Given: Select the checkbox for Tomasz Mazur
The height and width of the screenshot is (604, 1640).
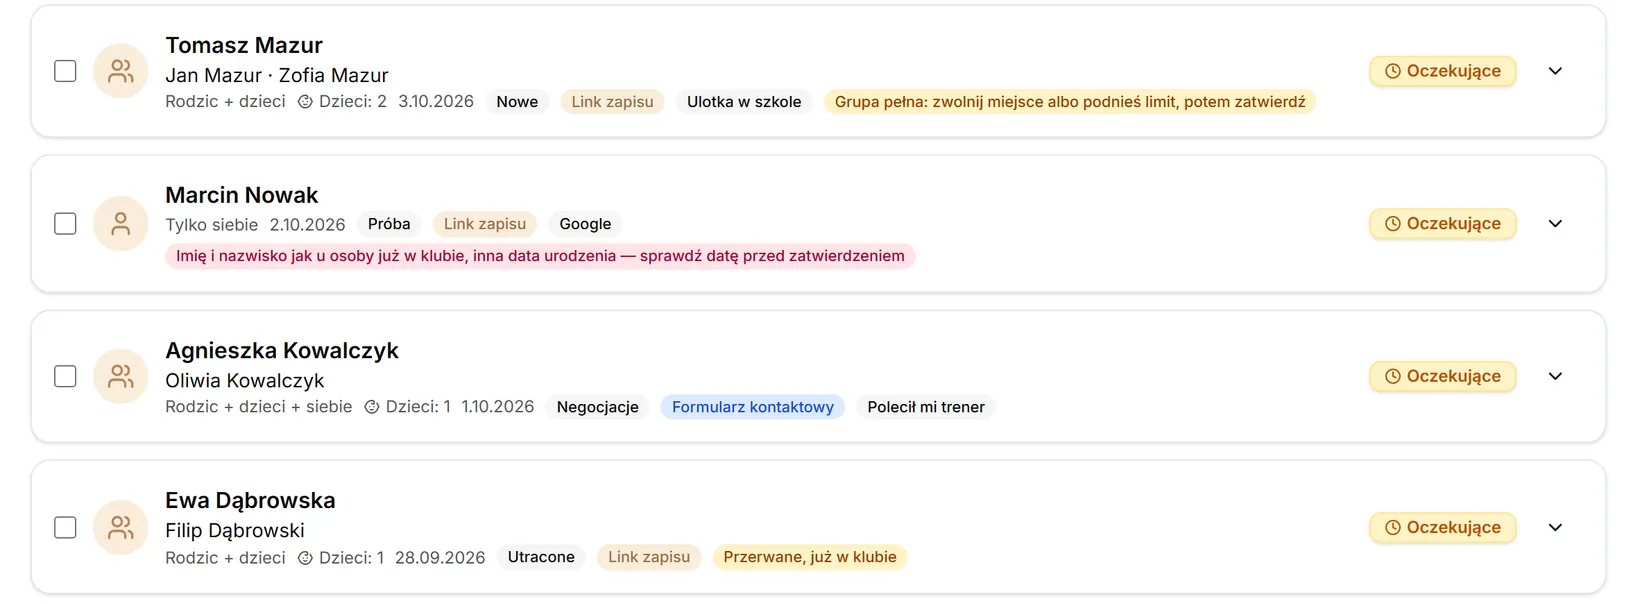Looking at the screenshot, I should 65,71.
